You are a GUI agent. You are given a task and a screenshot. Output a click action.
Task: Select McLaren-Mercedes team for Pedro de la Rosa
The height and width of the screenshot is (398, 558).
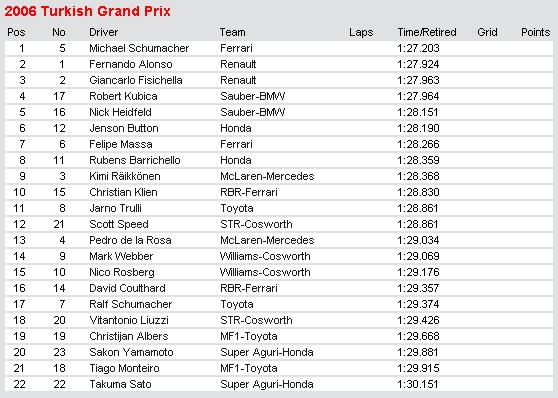point(267,240)
